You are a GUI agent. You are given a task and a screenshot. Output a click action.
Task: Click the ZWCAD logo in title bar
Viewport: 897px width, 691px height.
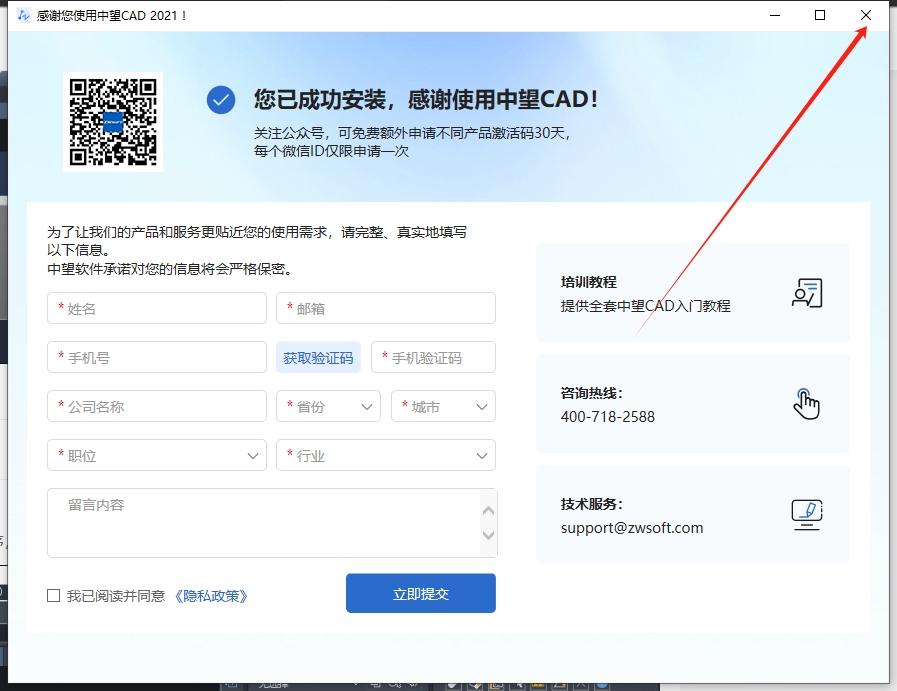tap(22, 15)
